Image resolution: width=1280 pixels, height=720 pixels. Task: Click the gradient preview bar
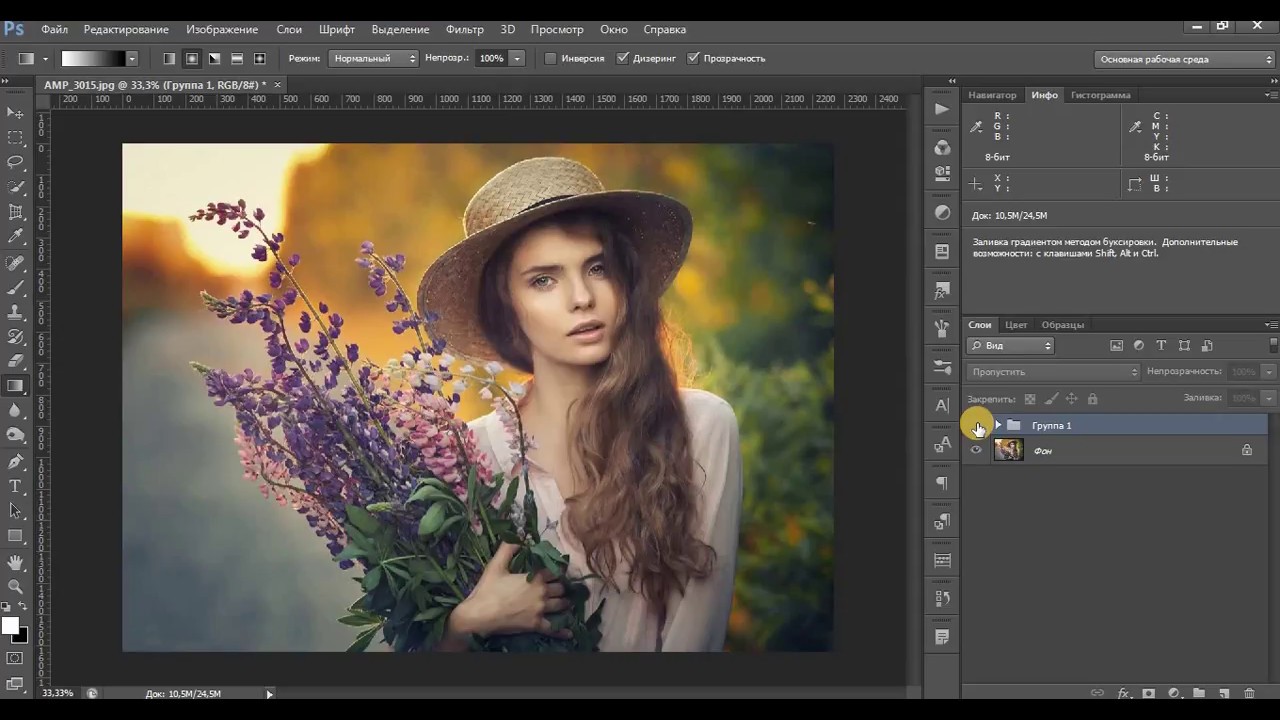click(93, 59)
